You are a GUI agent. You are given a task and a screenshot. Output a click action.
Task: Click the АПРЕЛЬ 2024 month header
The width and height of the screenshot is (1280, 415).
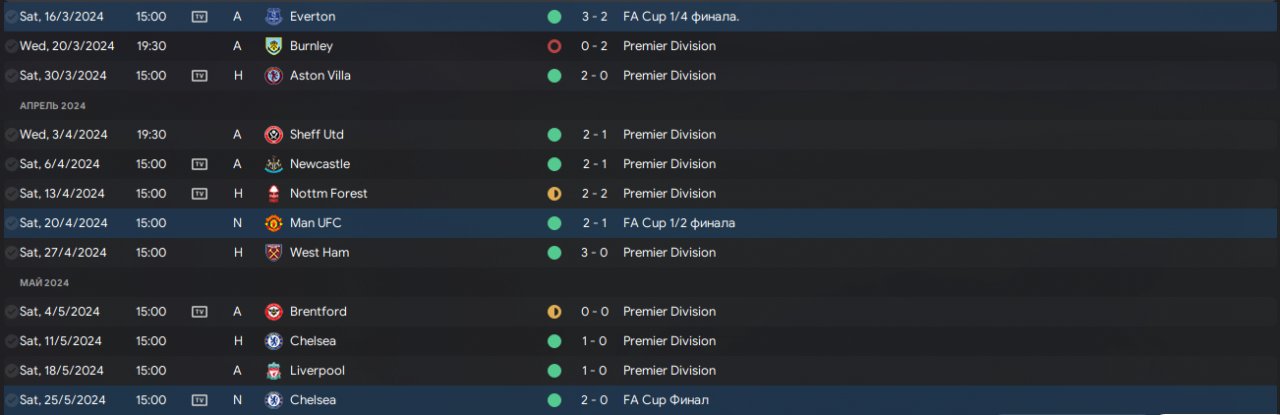click(x=53, y=105)
